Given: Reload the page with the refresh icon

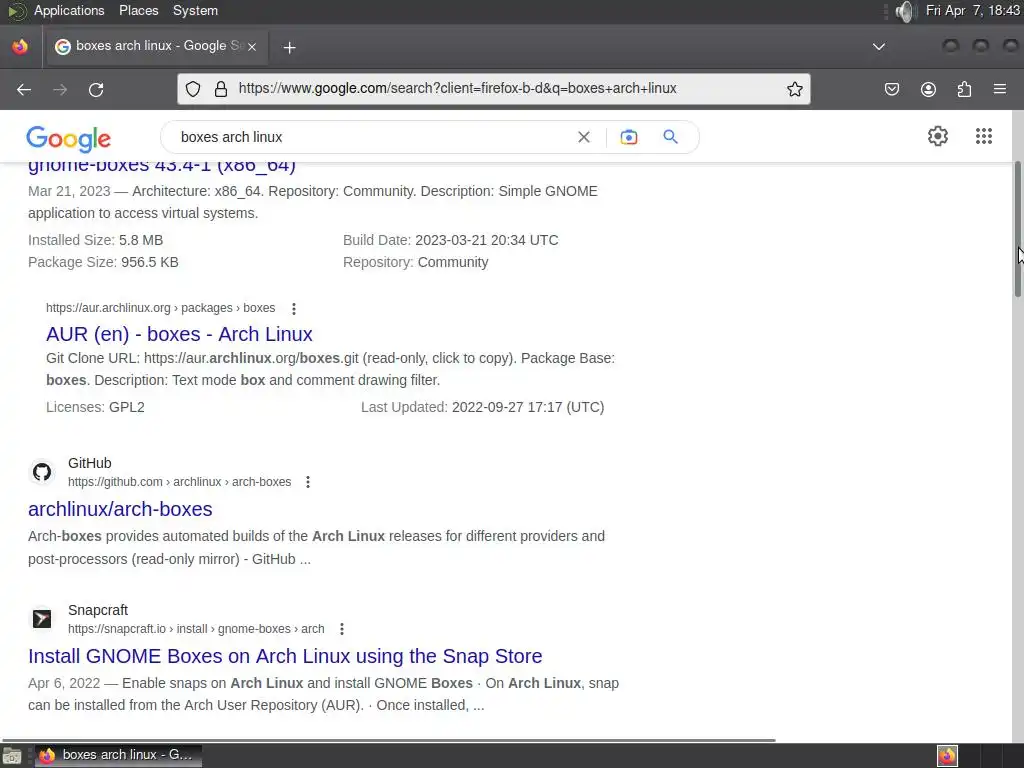Looking at the screenshot, I should point(96,89).
